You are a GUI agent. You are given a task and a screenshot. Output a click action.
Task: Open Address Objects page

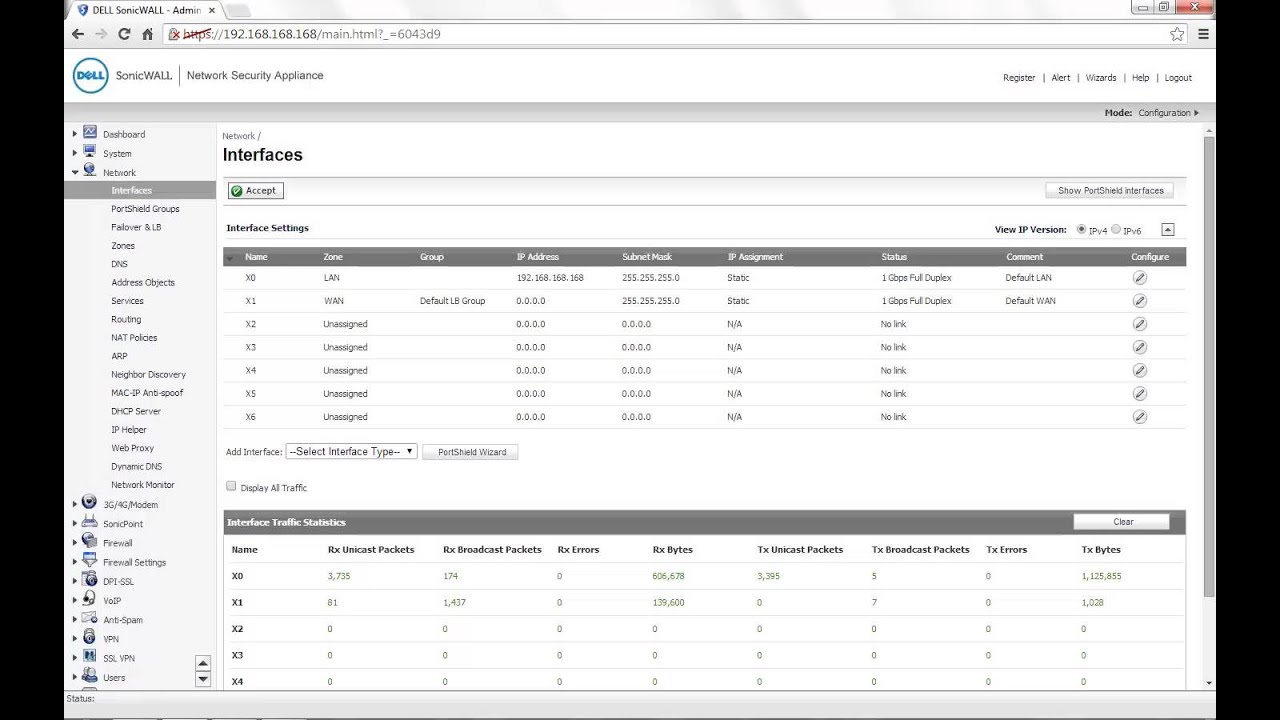tap(143, 283)
